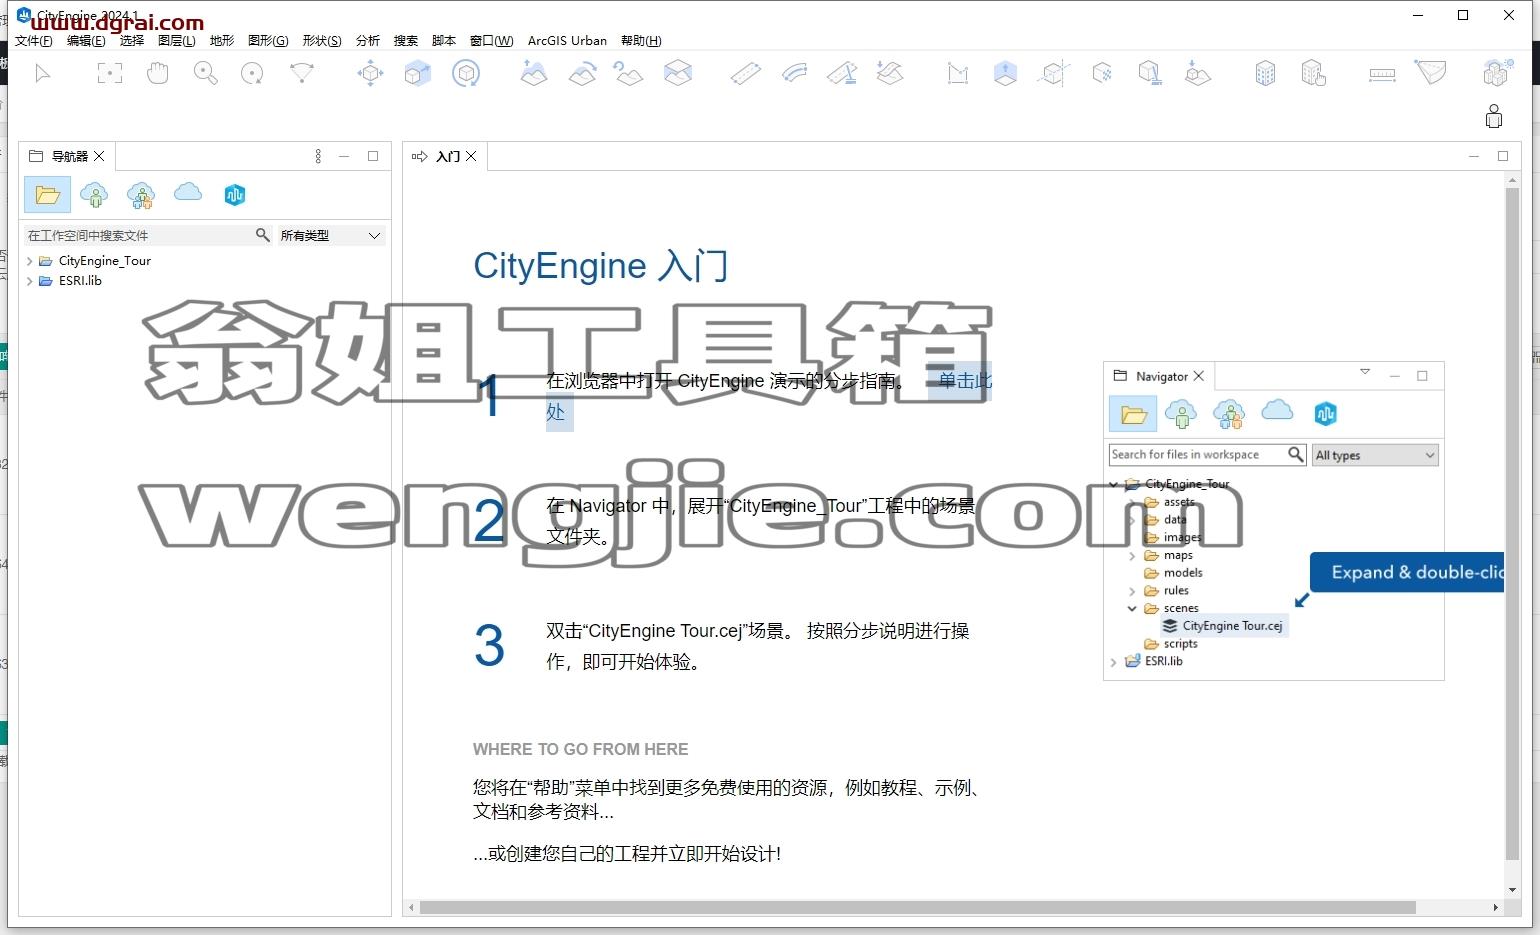Click the horizontal scrollbar of 入门 page
Image resolution: width=1540 pixels, height=935 pixels.
pyautogui.click(x=917, y=908)
